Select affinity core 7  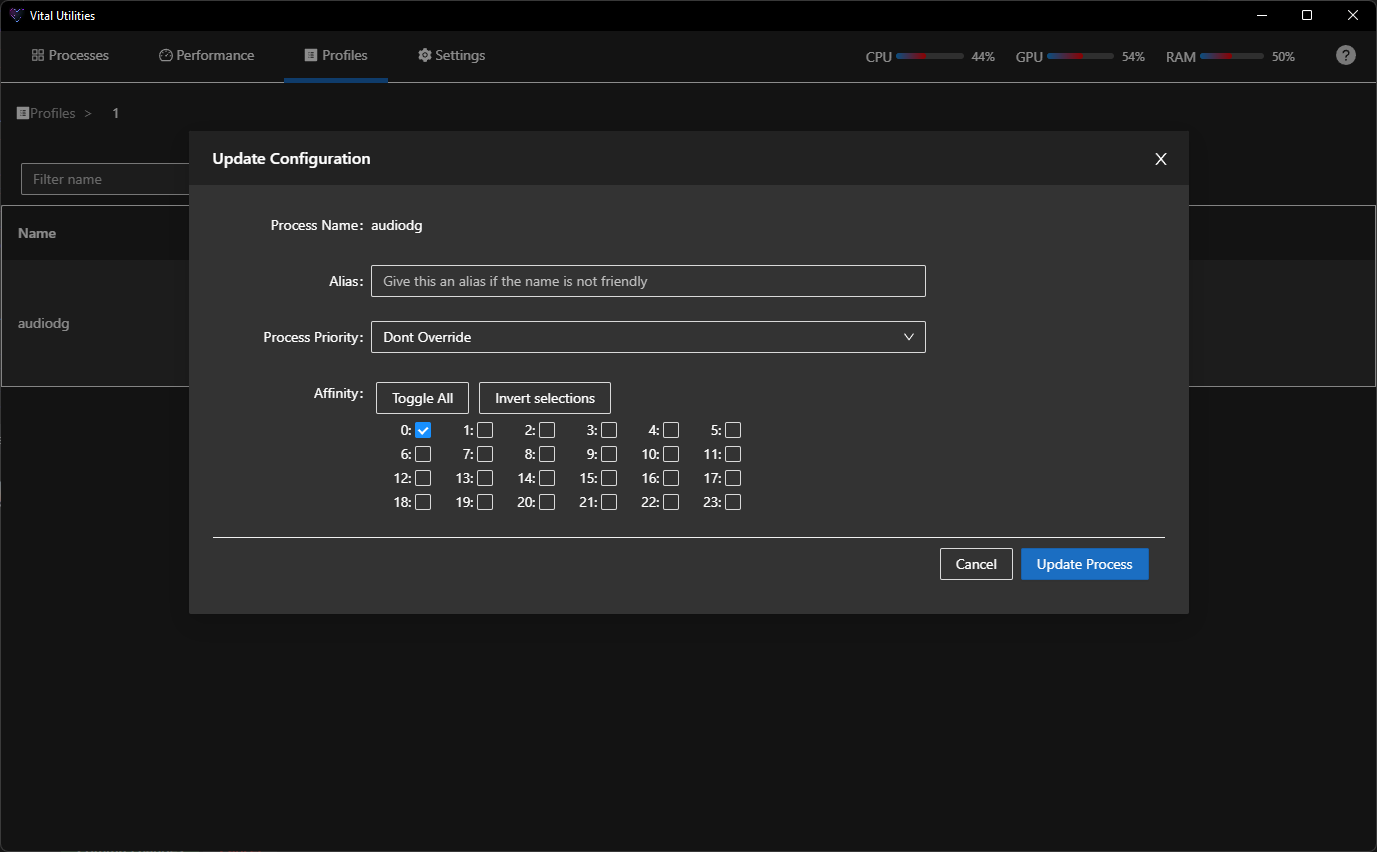tap(485, 454)
